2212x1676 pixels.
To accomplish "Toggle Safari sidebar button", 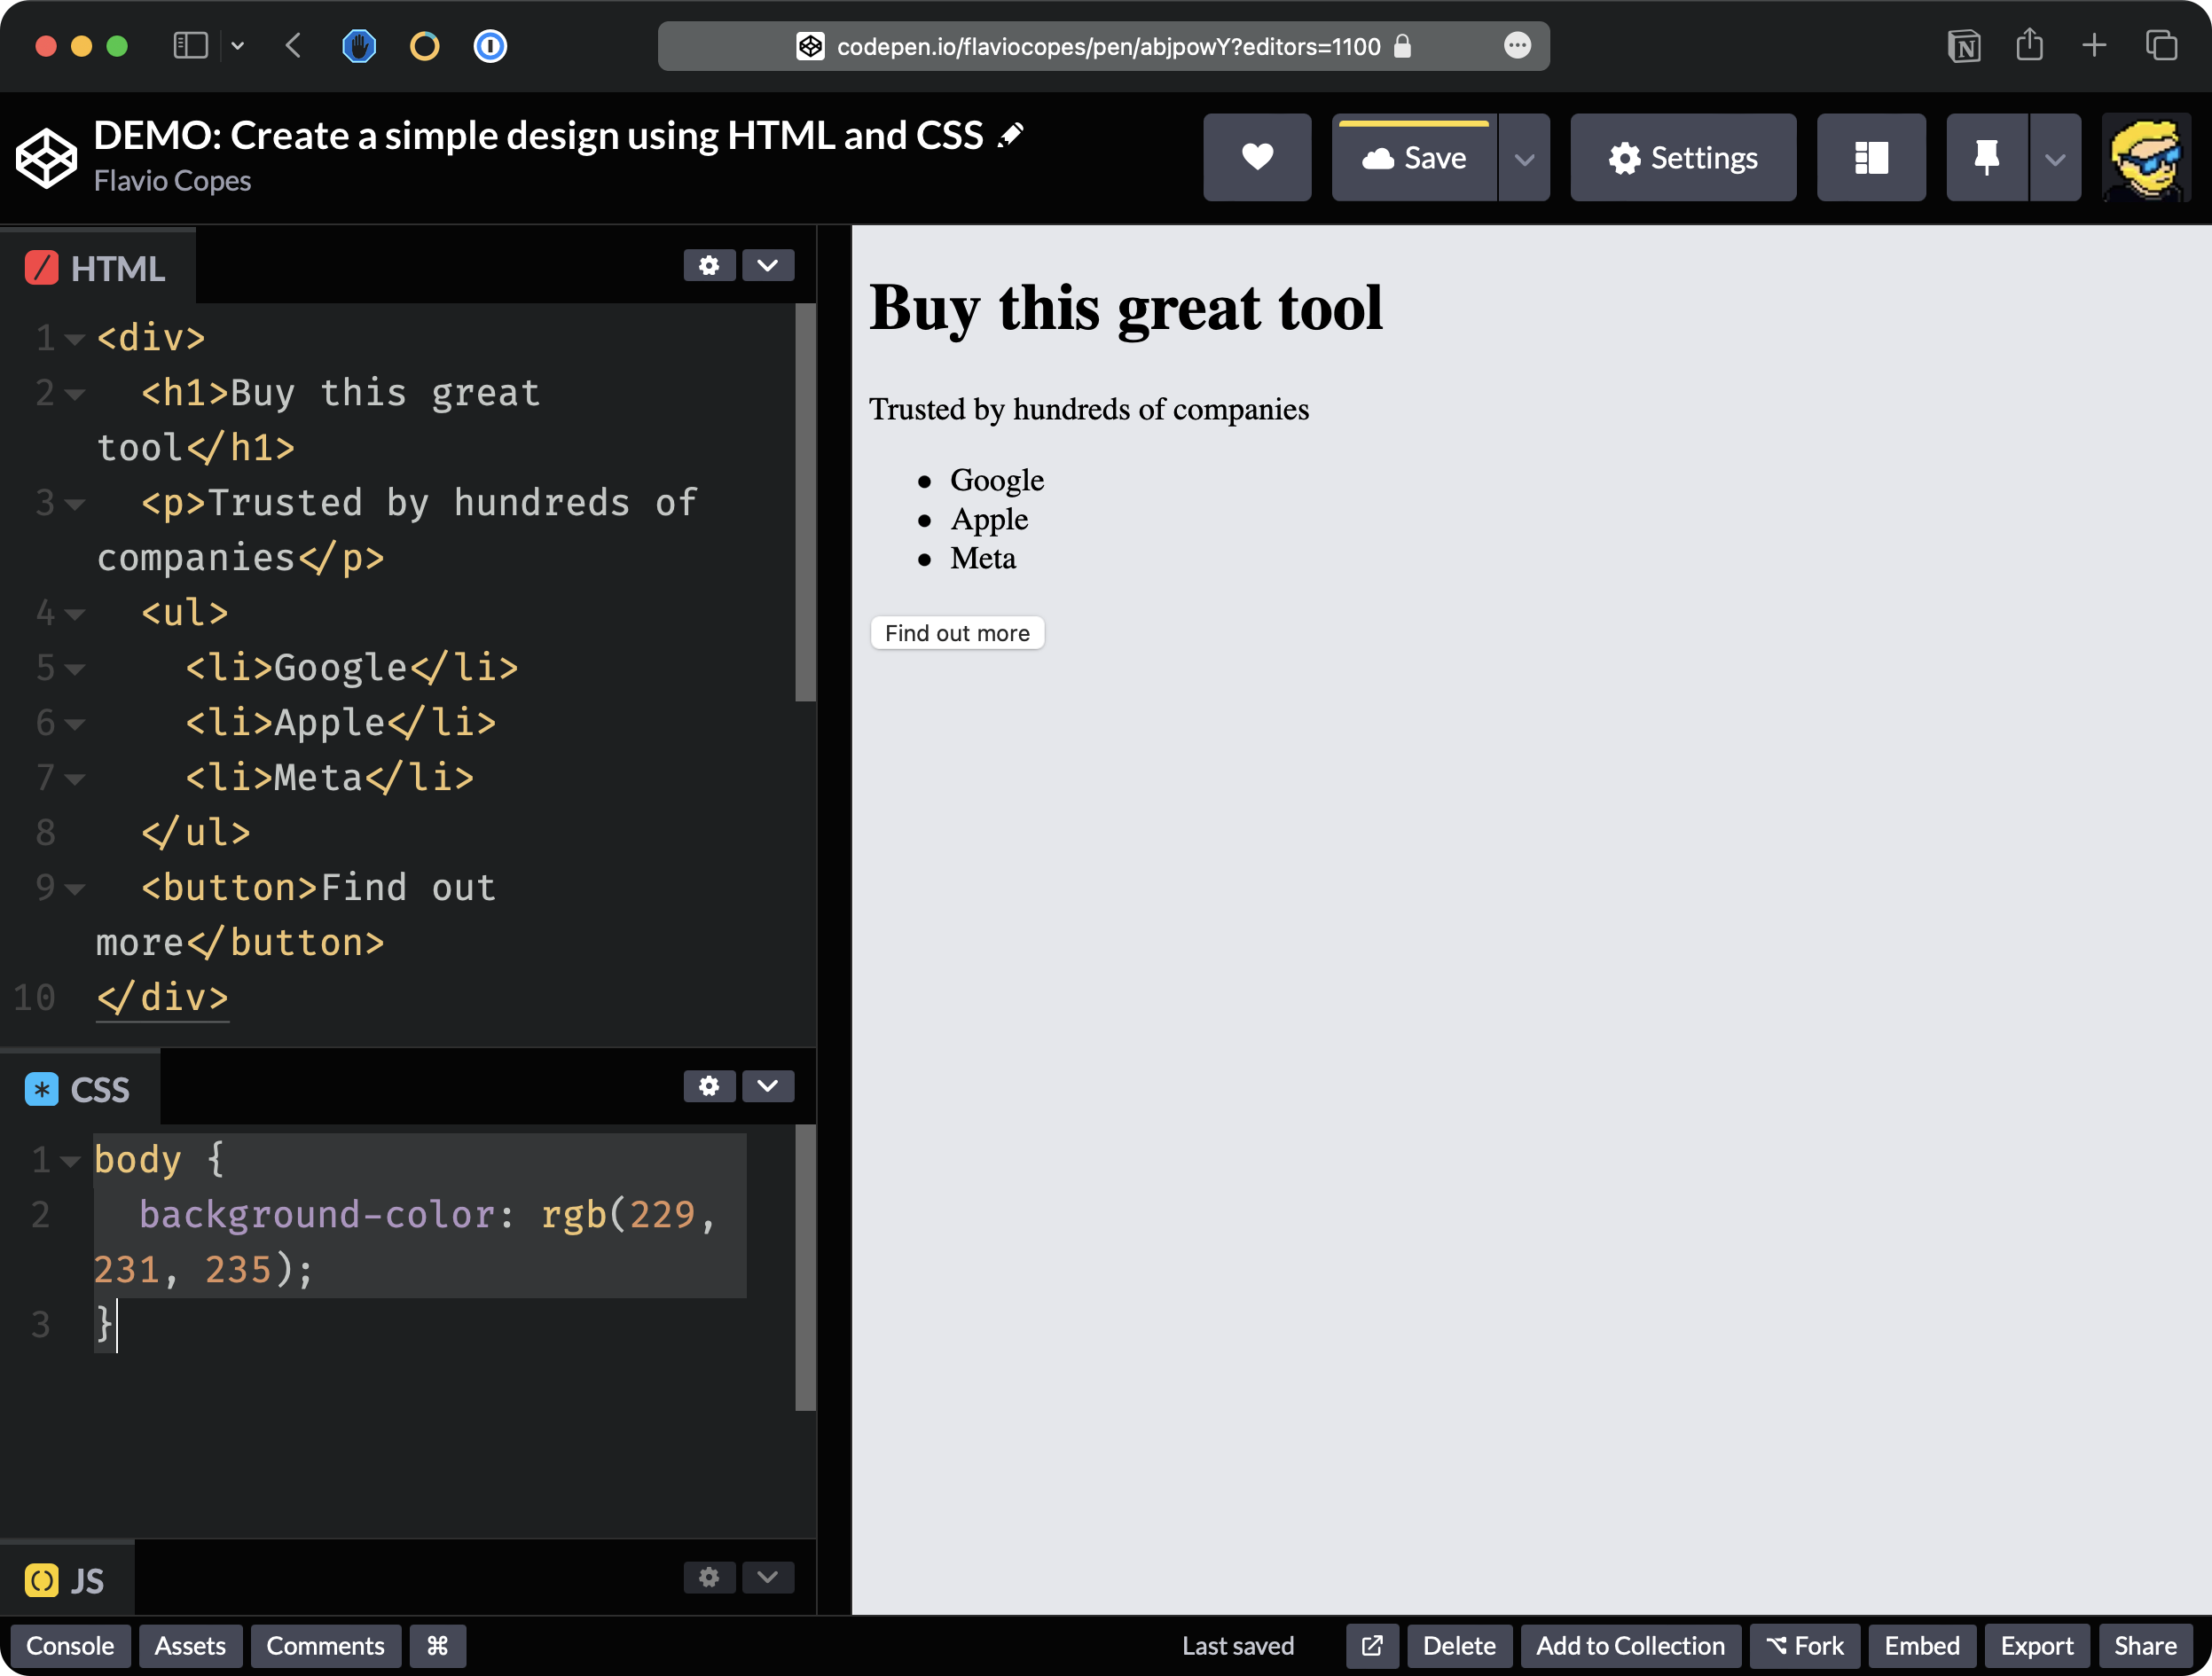I will click(190, 46).
